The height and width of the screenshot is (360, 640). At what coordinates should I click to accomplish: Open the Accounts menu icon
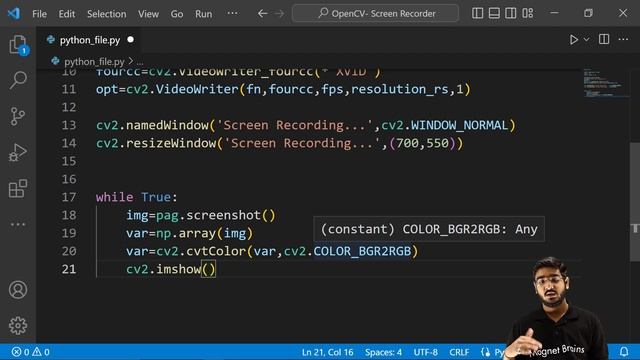(18, 290)
